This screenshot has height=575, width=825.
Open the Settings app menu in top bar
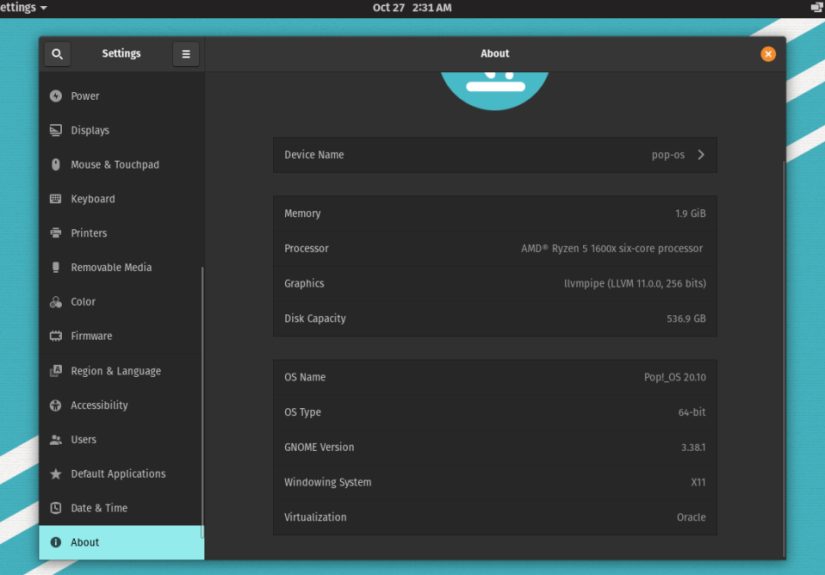pyautogui.click(x=23, y=7)
